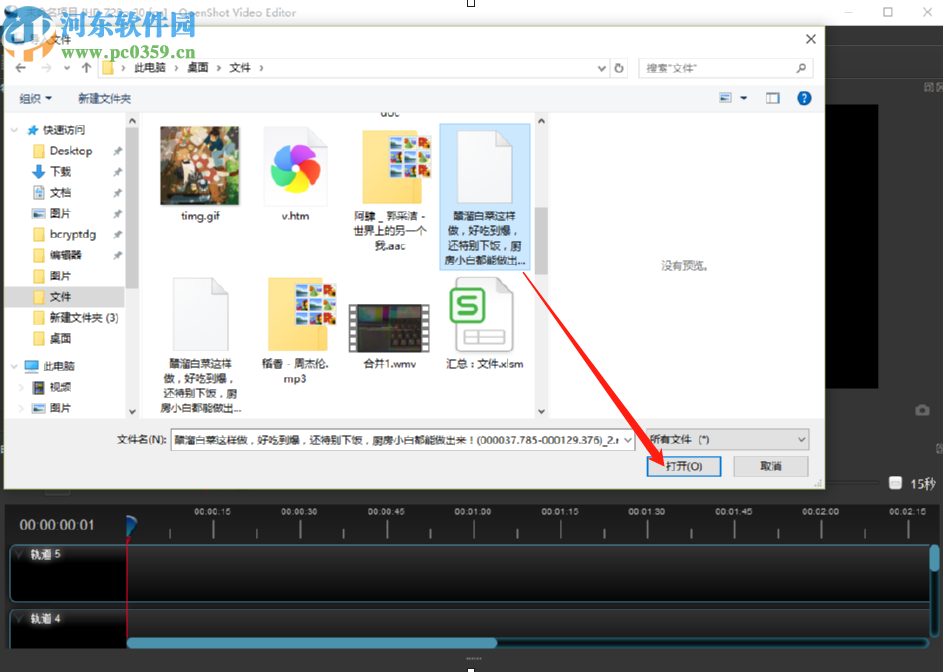Open the 组织 menu
The image size is (943, 672).
pos(35,99)
